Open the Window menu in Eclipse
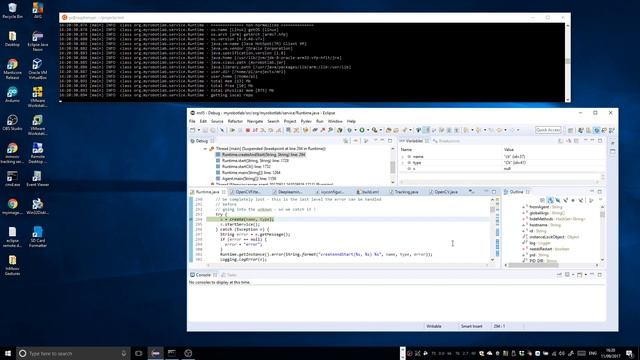The height and width of the screenshot is (360, 640). tap(335, 121)
